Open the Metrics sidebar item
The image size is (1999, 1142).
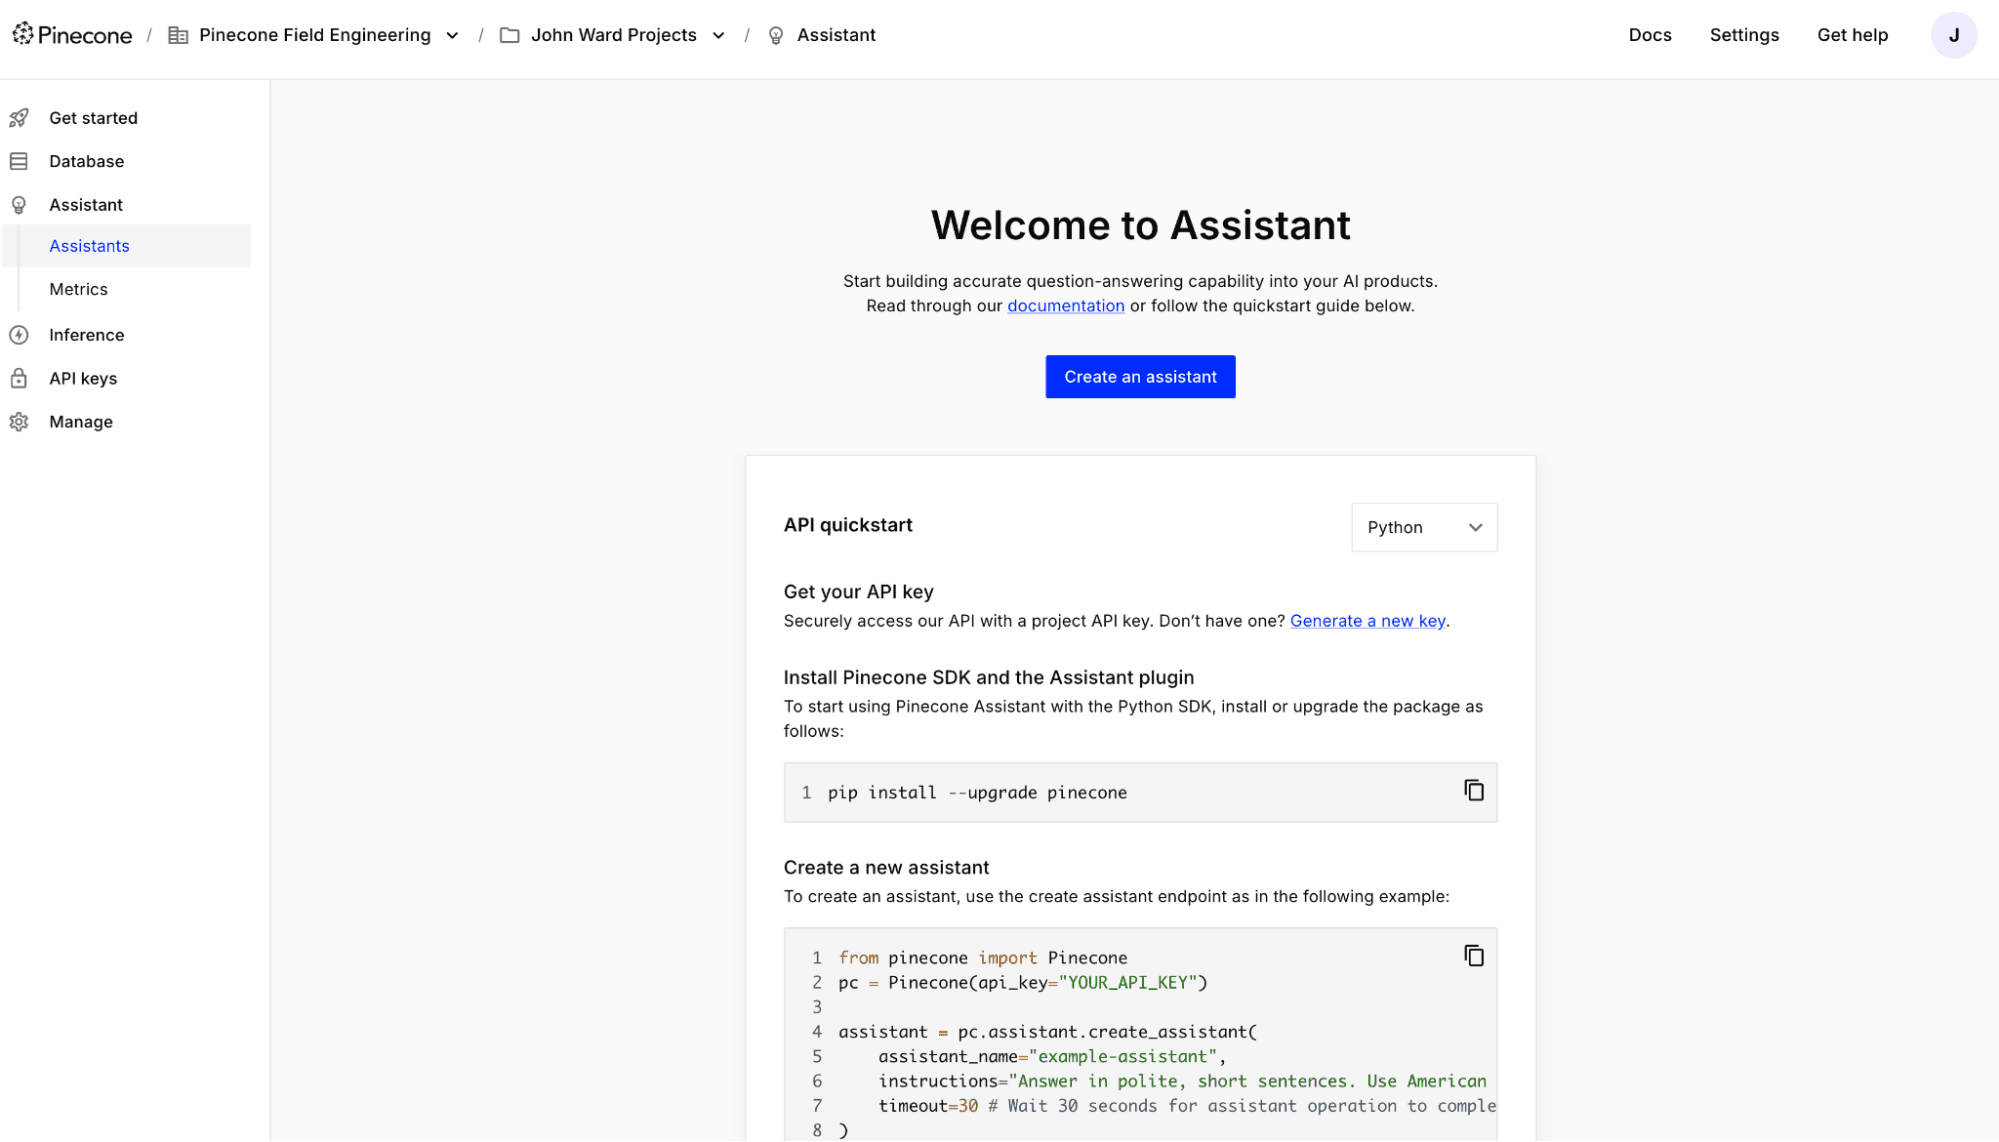click(78, 289)
